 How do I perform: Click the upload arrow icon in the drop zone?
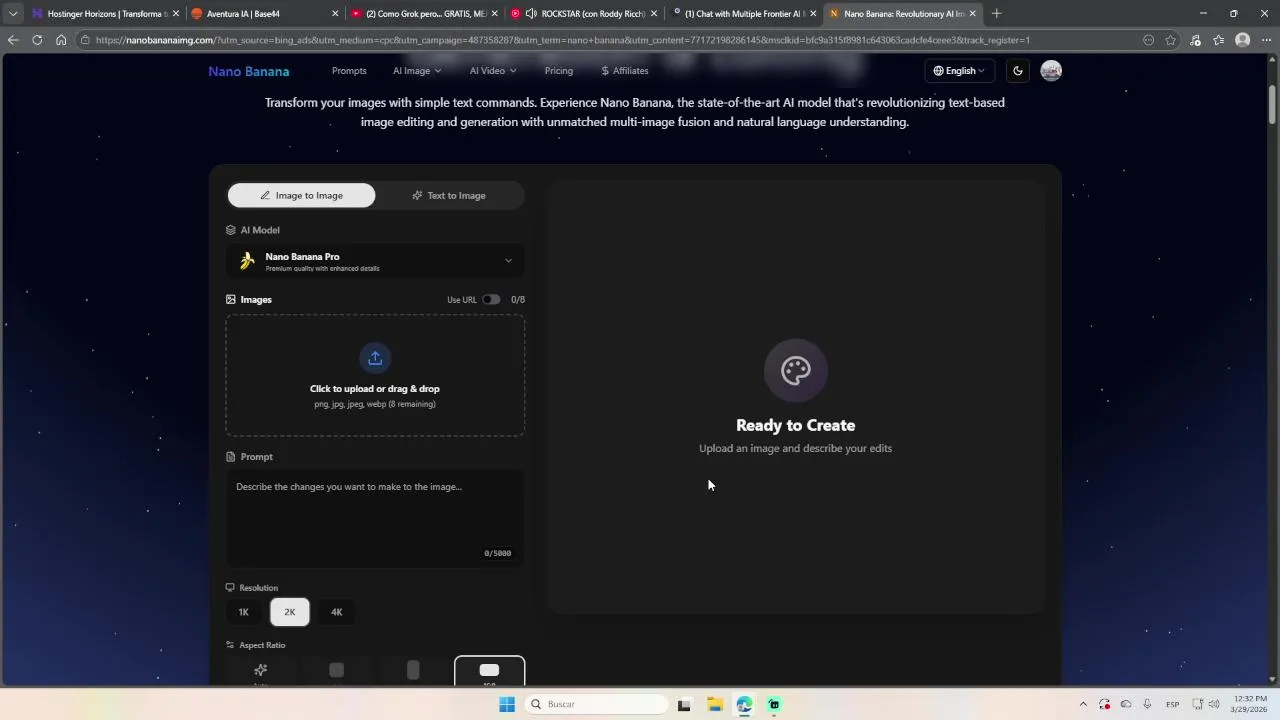click(375, 358)
